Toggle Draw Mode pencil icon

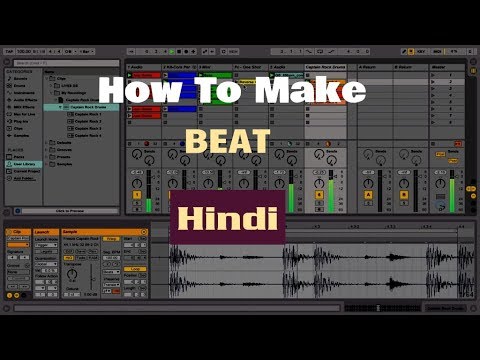click(404, 52)
